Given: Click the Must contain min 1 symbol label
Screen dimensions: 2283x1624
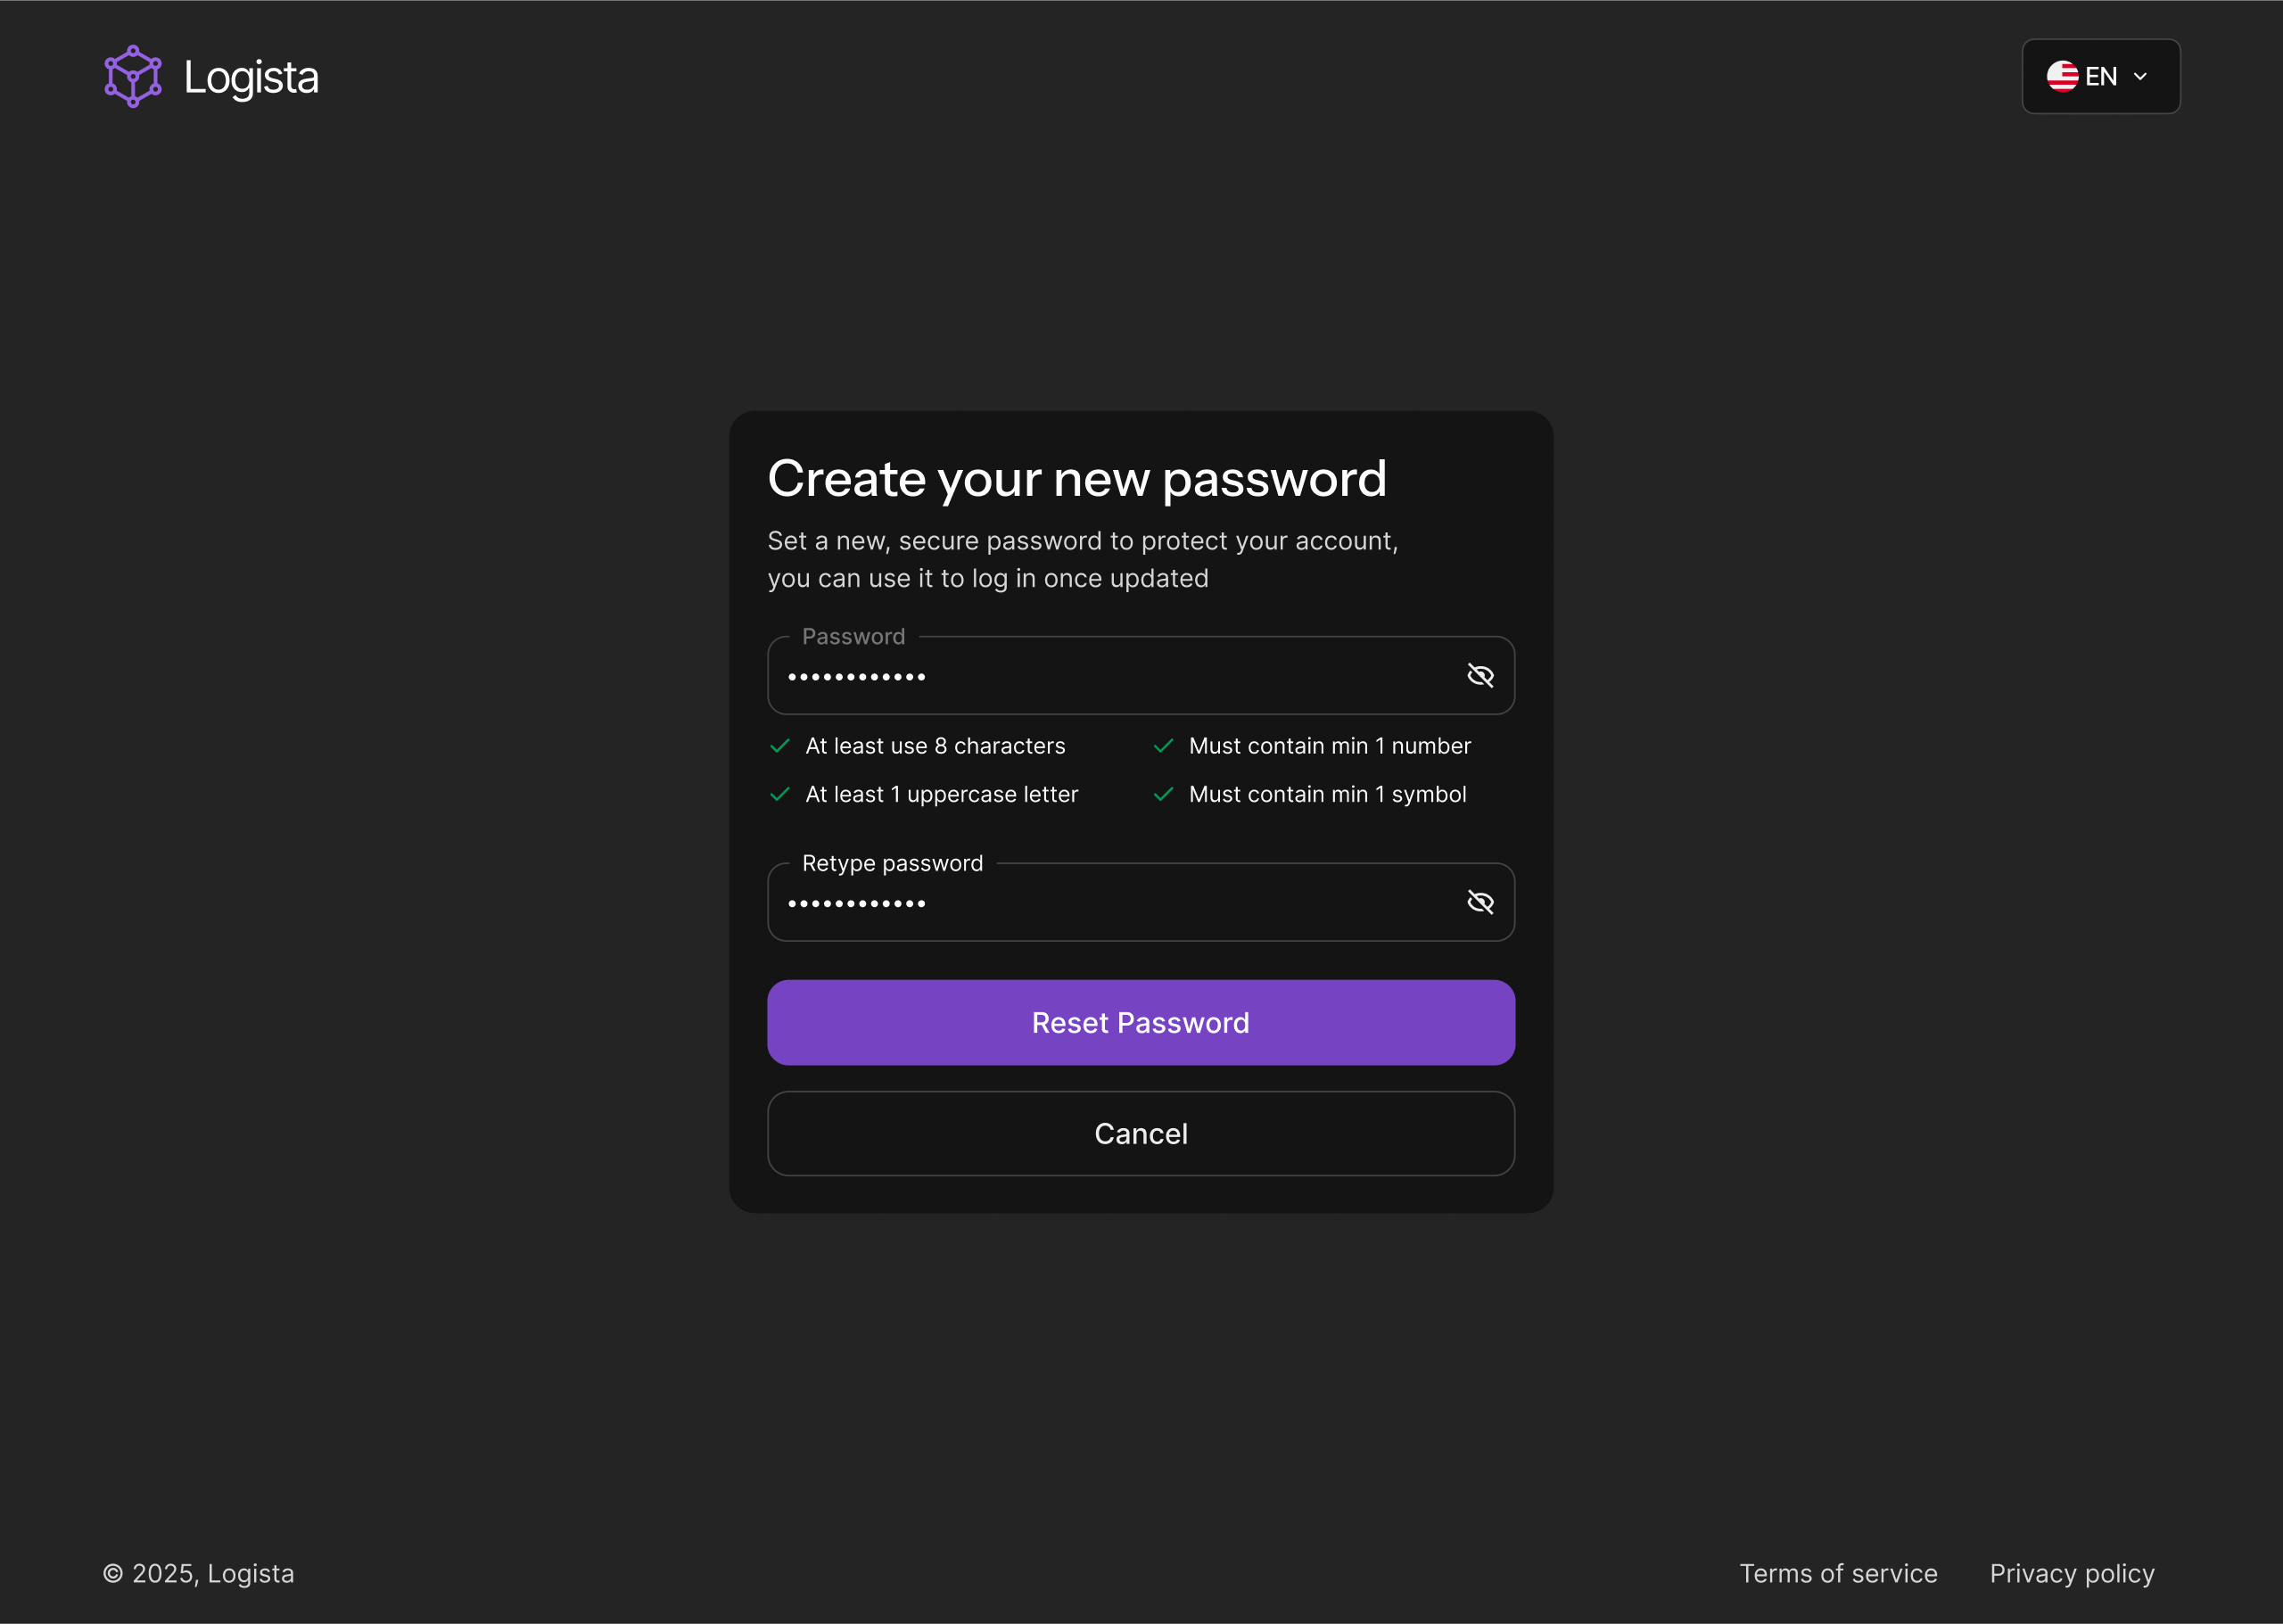Looking at the screenshot, I should 1327,794.
